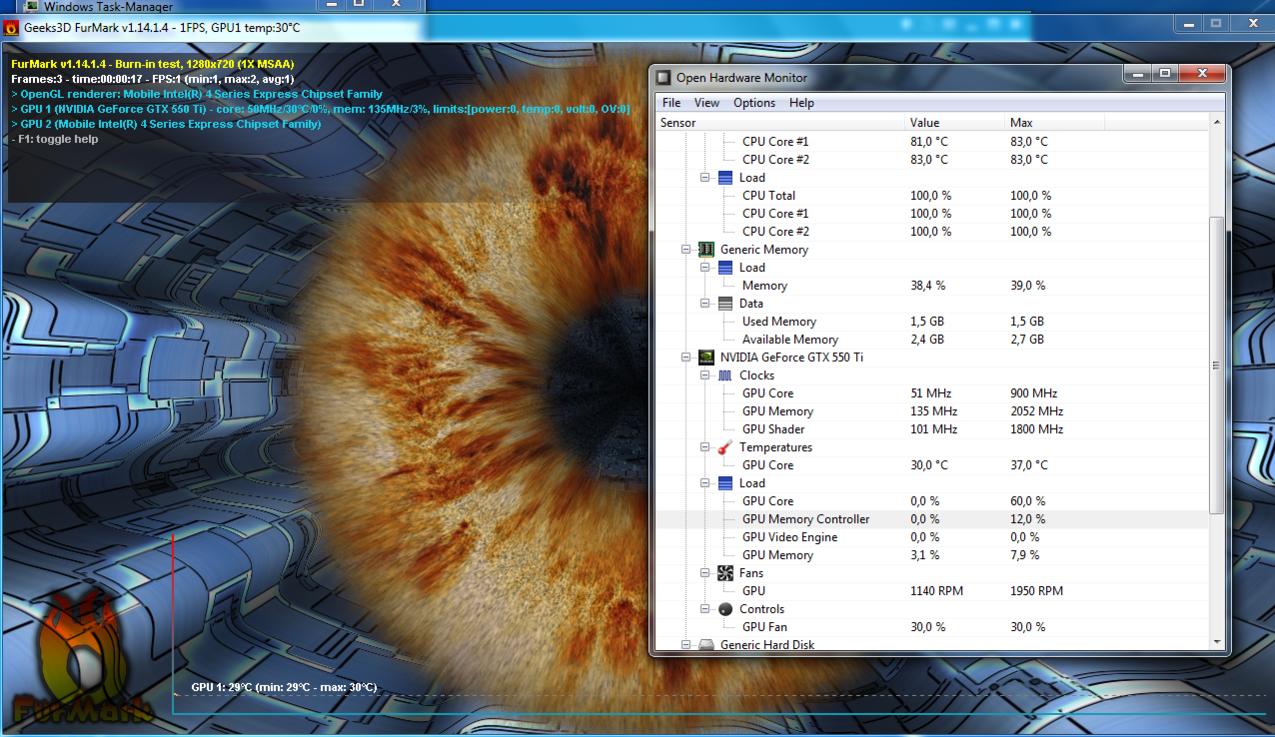1275x737 pixels.
Task: Collapse the memory Load group under Generic Memory
Action: point(705,268)
